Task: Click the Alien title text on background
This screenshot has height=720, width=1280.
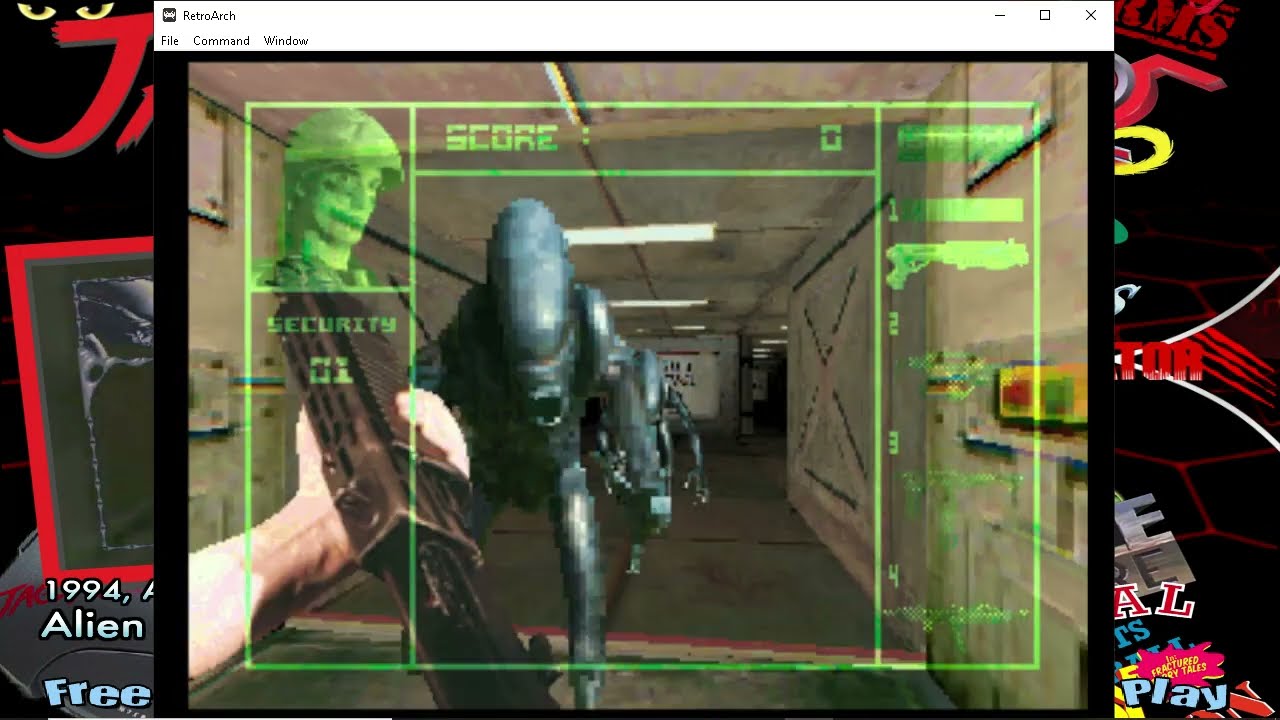Action: click(x=93, y=626)
